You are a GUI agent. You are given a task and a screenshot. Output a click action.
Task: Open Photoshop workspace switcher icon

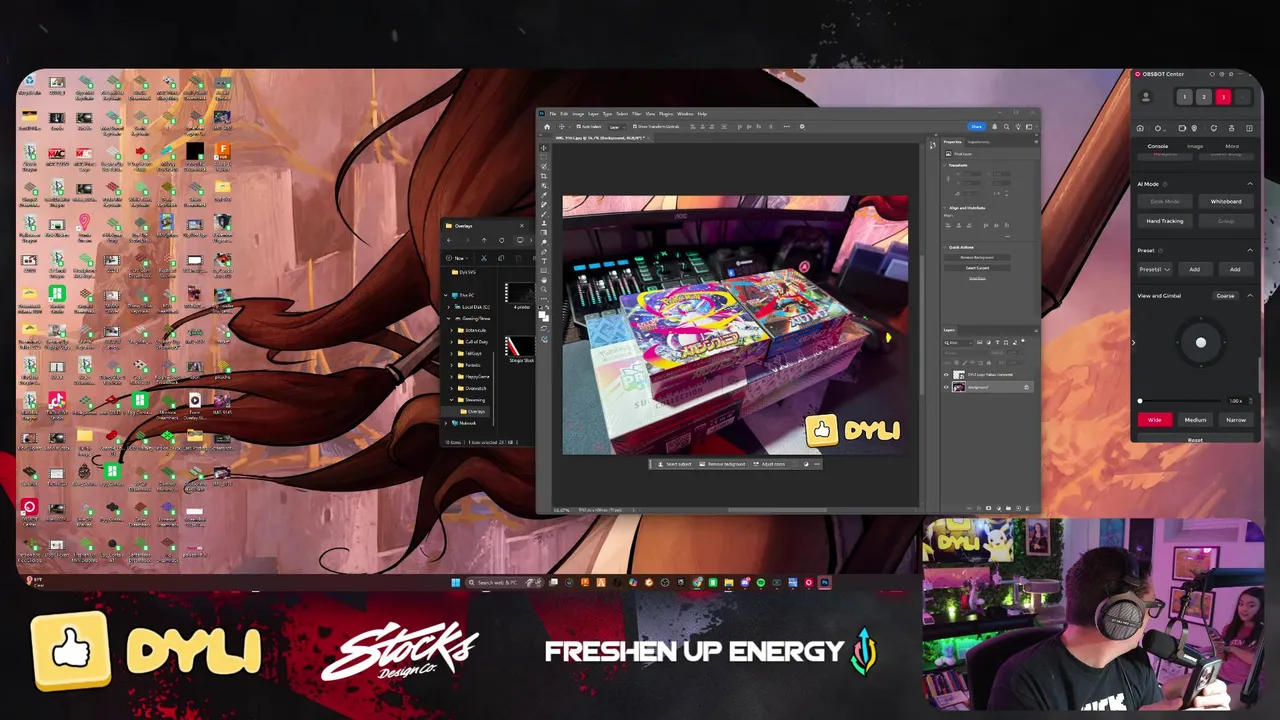pyautogui.click(x=1029, y=127)
